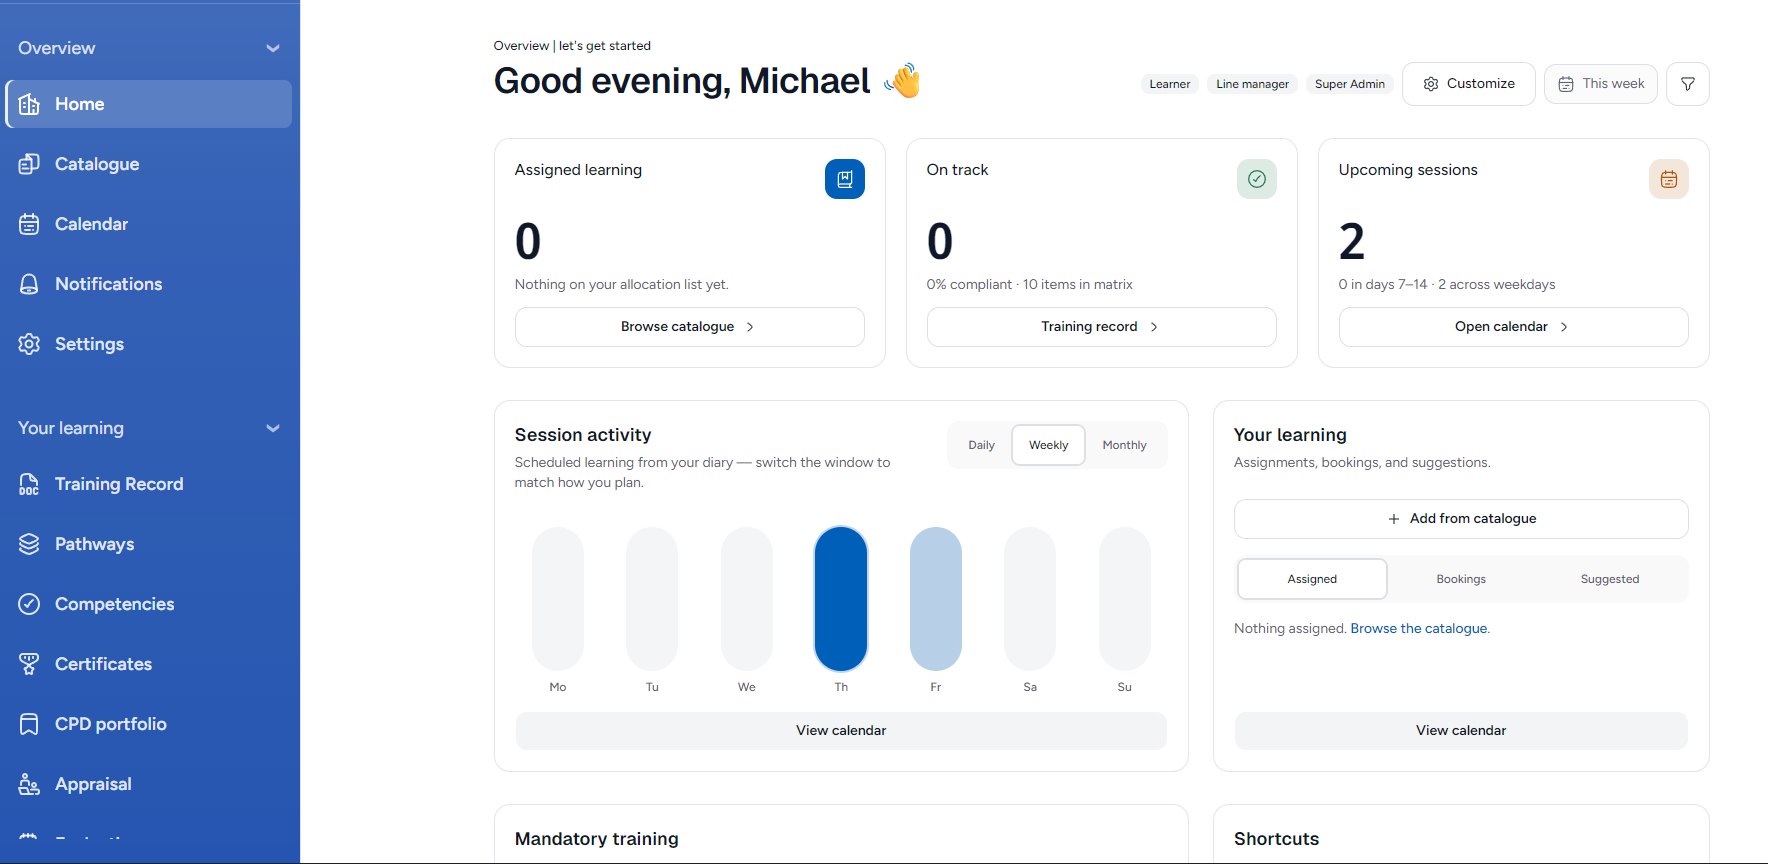Collapse the Overview sidebar section

273,48
